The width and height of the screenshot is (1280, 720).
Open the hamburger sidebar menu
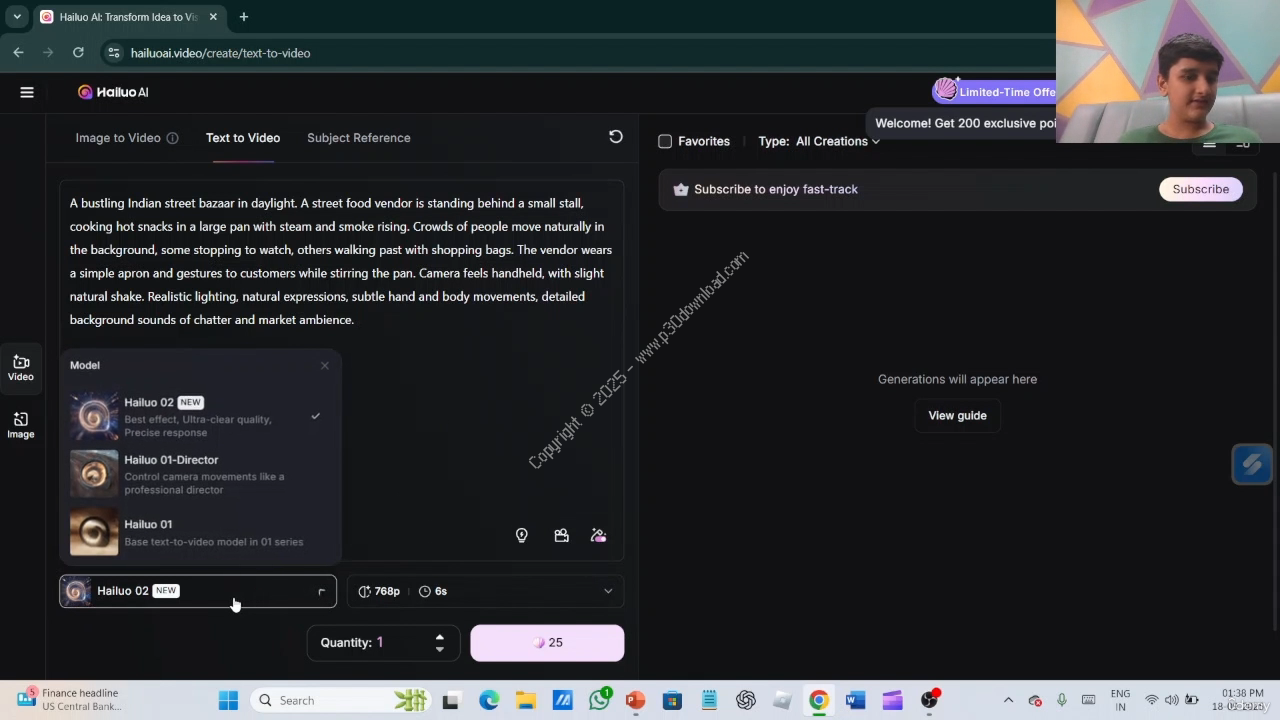click(x=27, y=92)
